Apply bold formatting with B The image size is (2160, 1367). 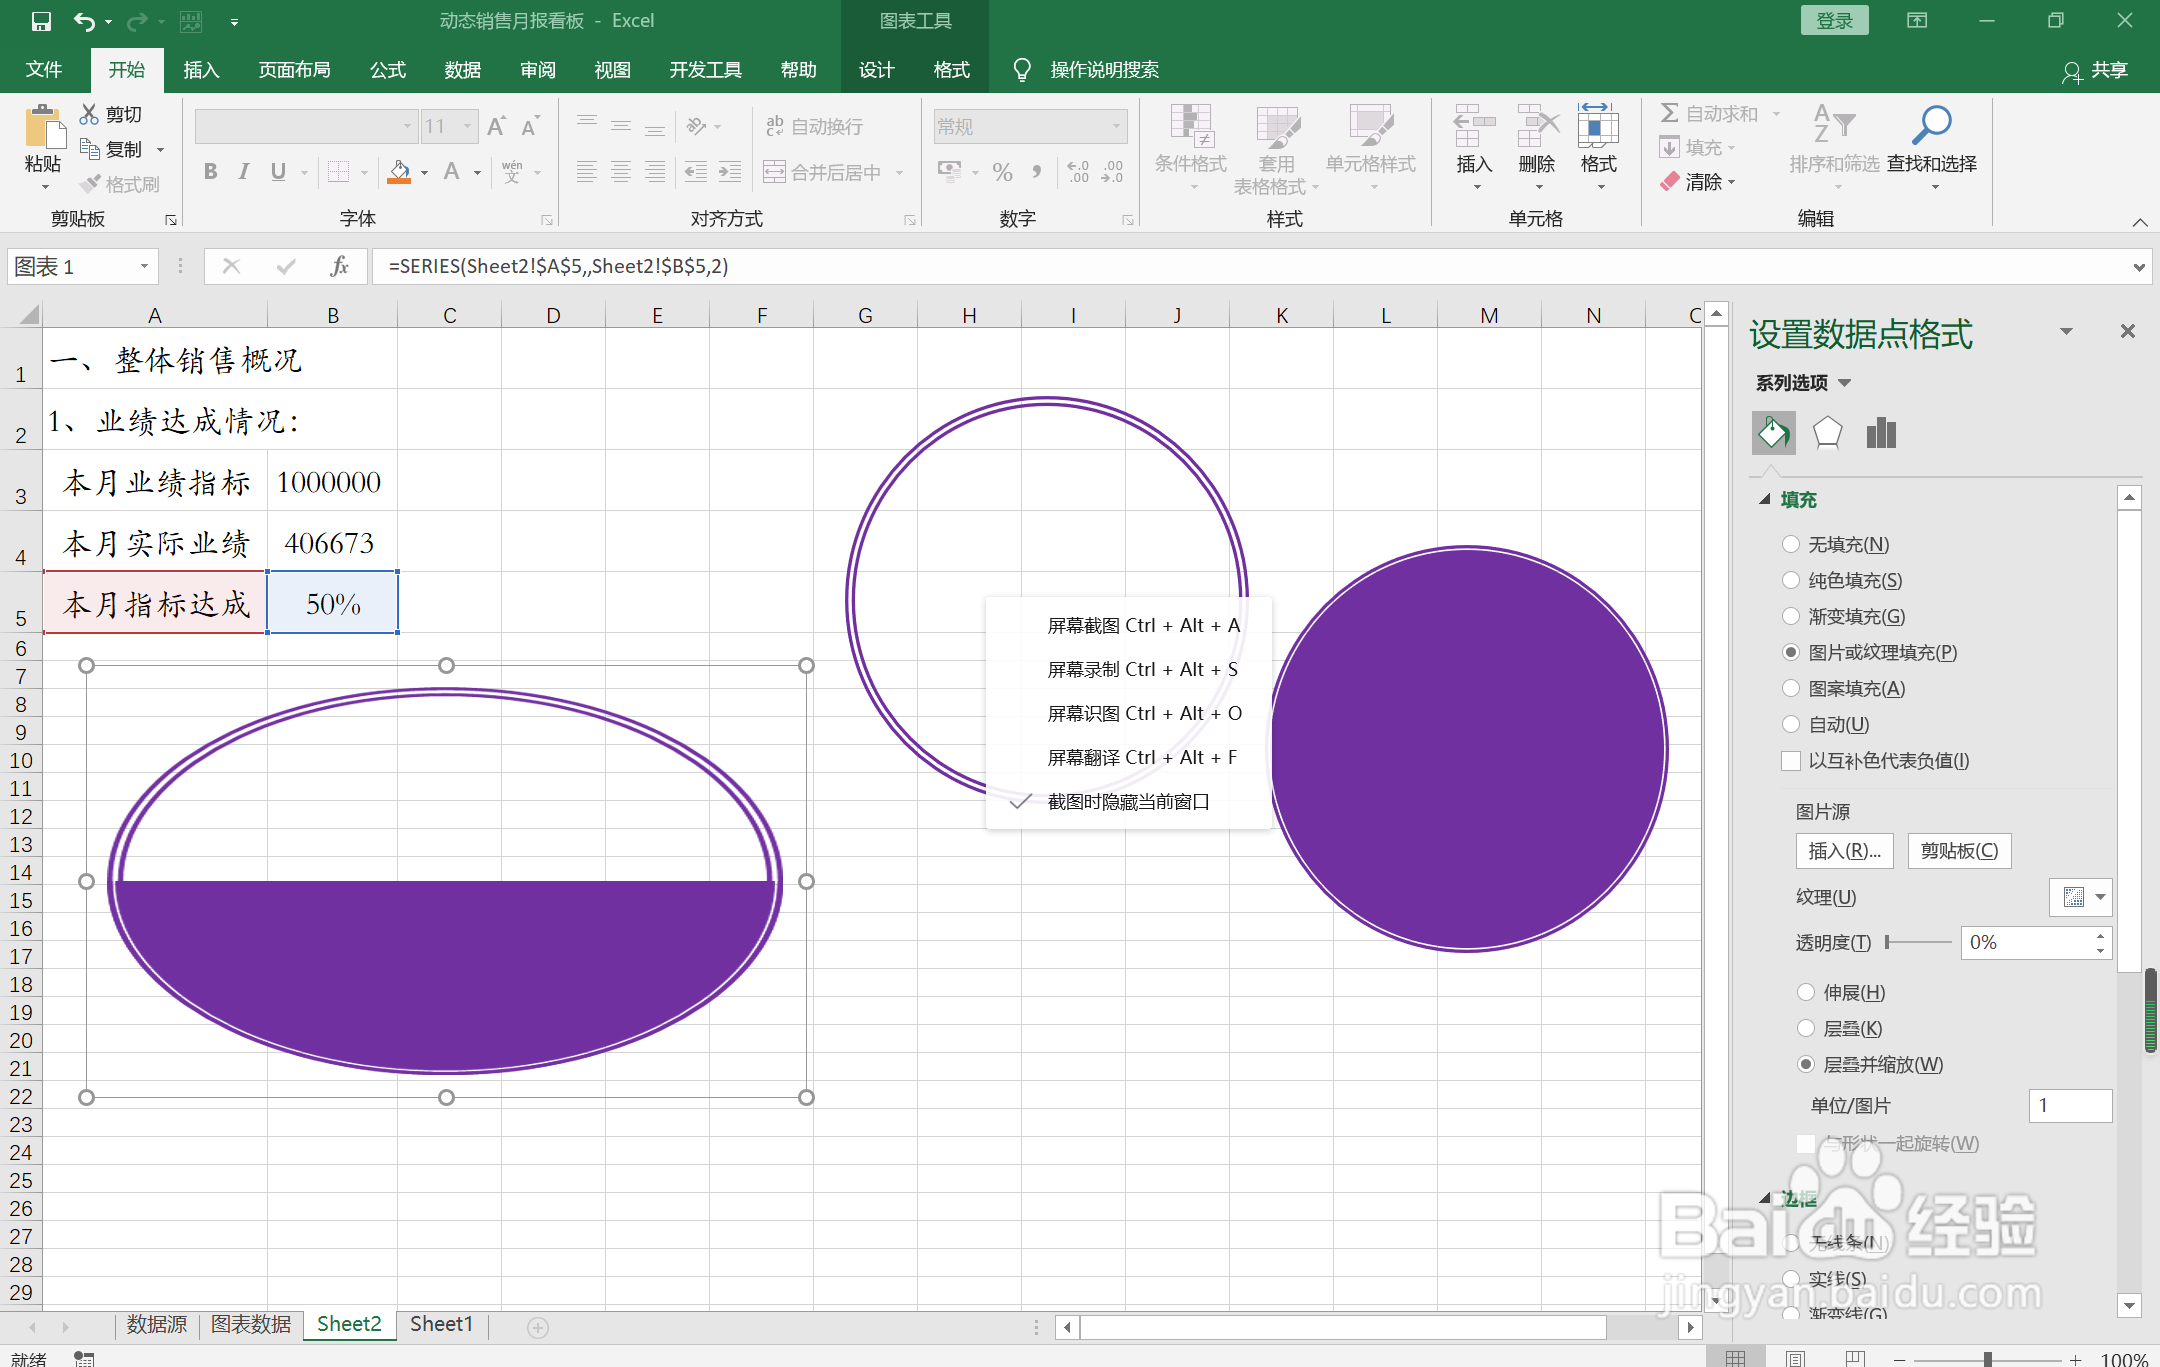(x=210, y=172)
